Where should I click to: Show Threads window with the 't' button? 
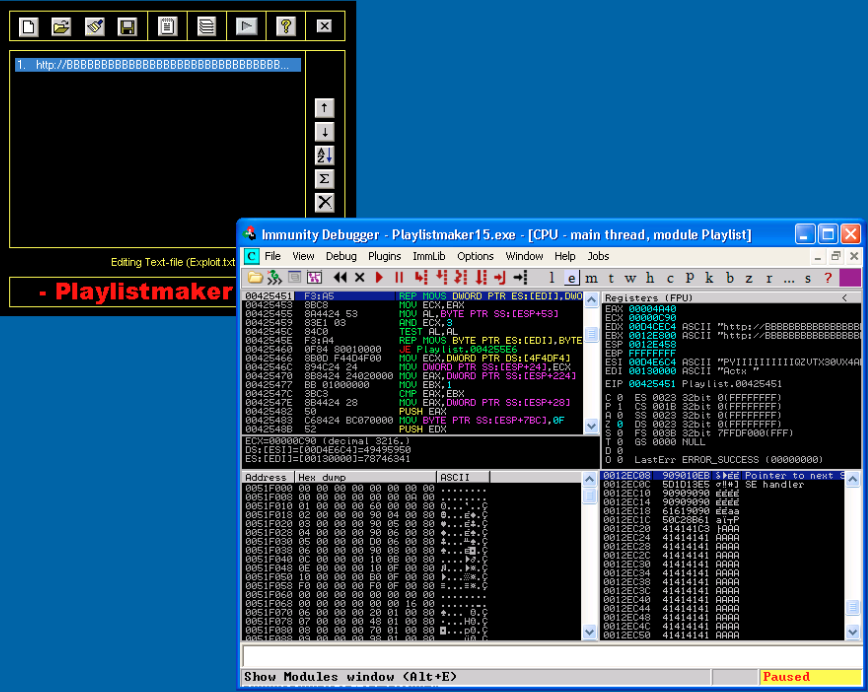pos(611,278)
